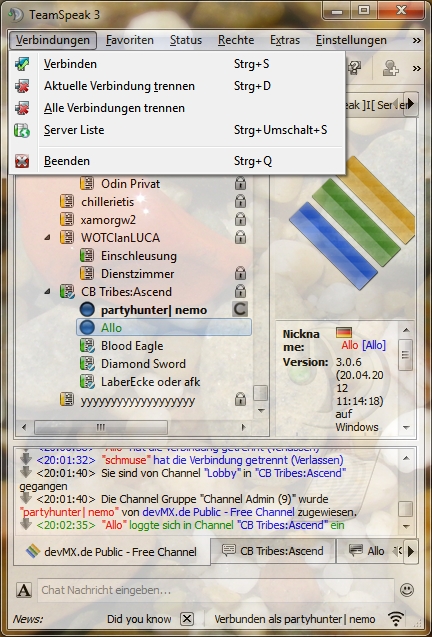The height and width of the screenshot is (637, 432).
Task: Click the blue status circle of Allo
Action: click(87, 327)
